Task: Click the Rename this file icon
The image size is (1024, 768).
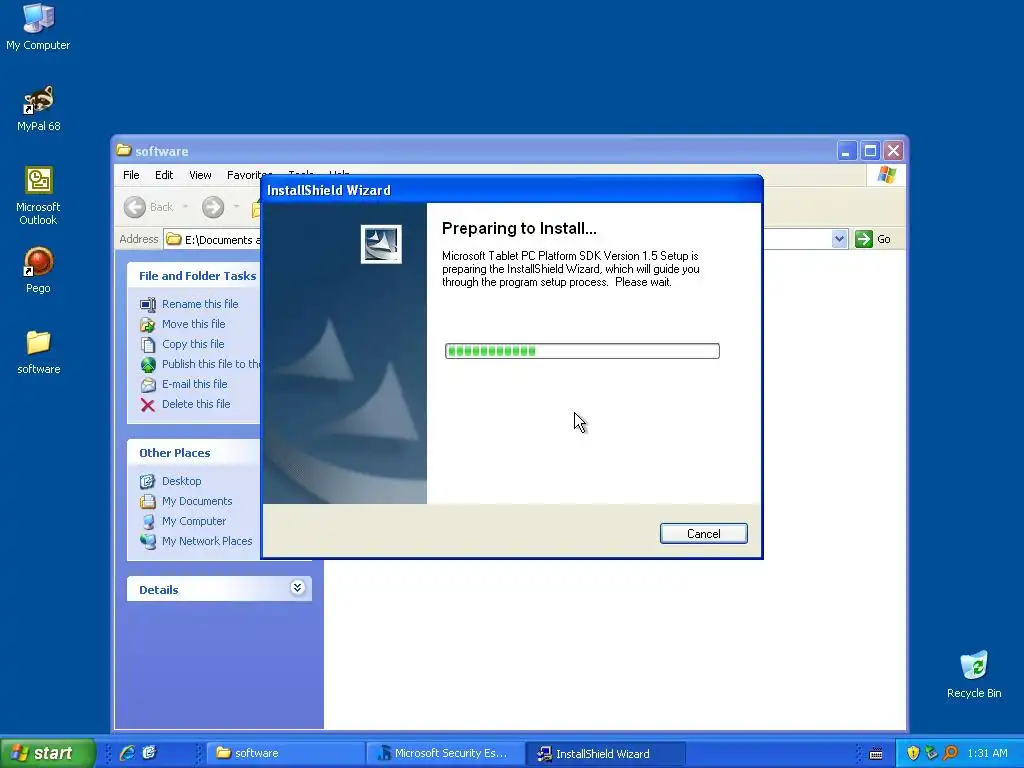Action: coord(148,304)
